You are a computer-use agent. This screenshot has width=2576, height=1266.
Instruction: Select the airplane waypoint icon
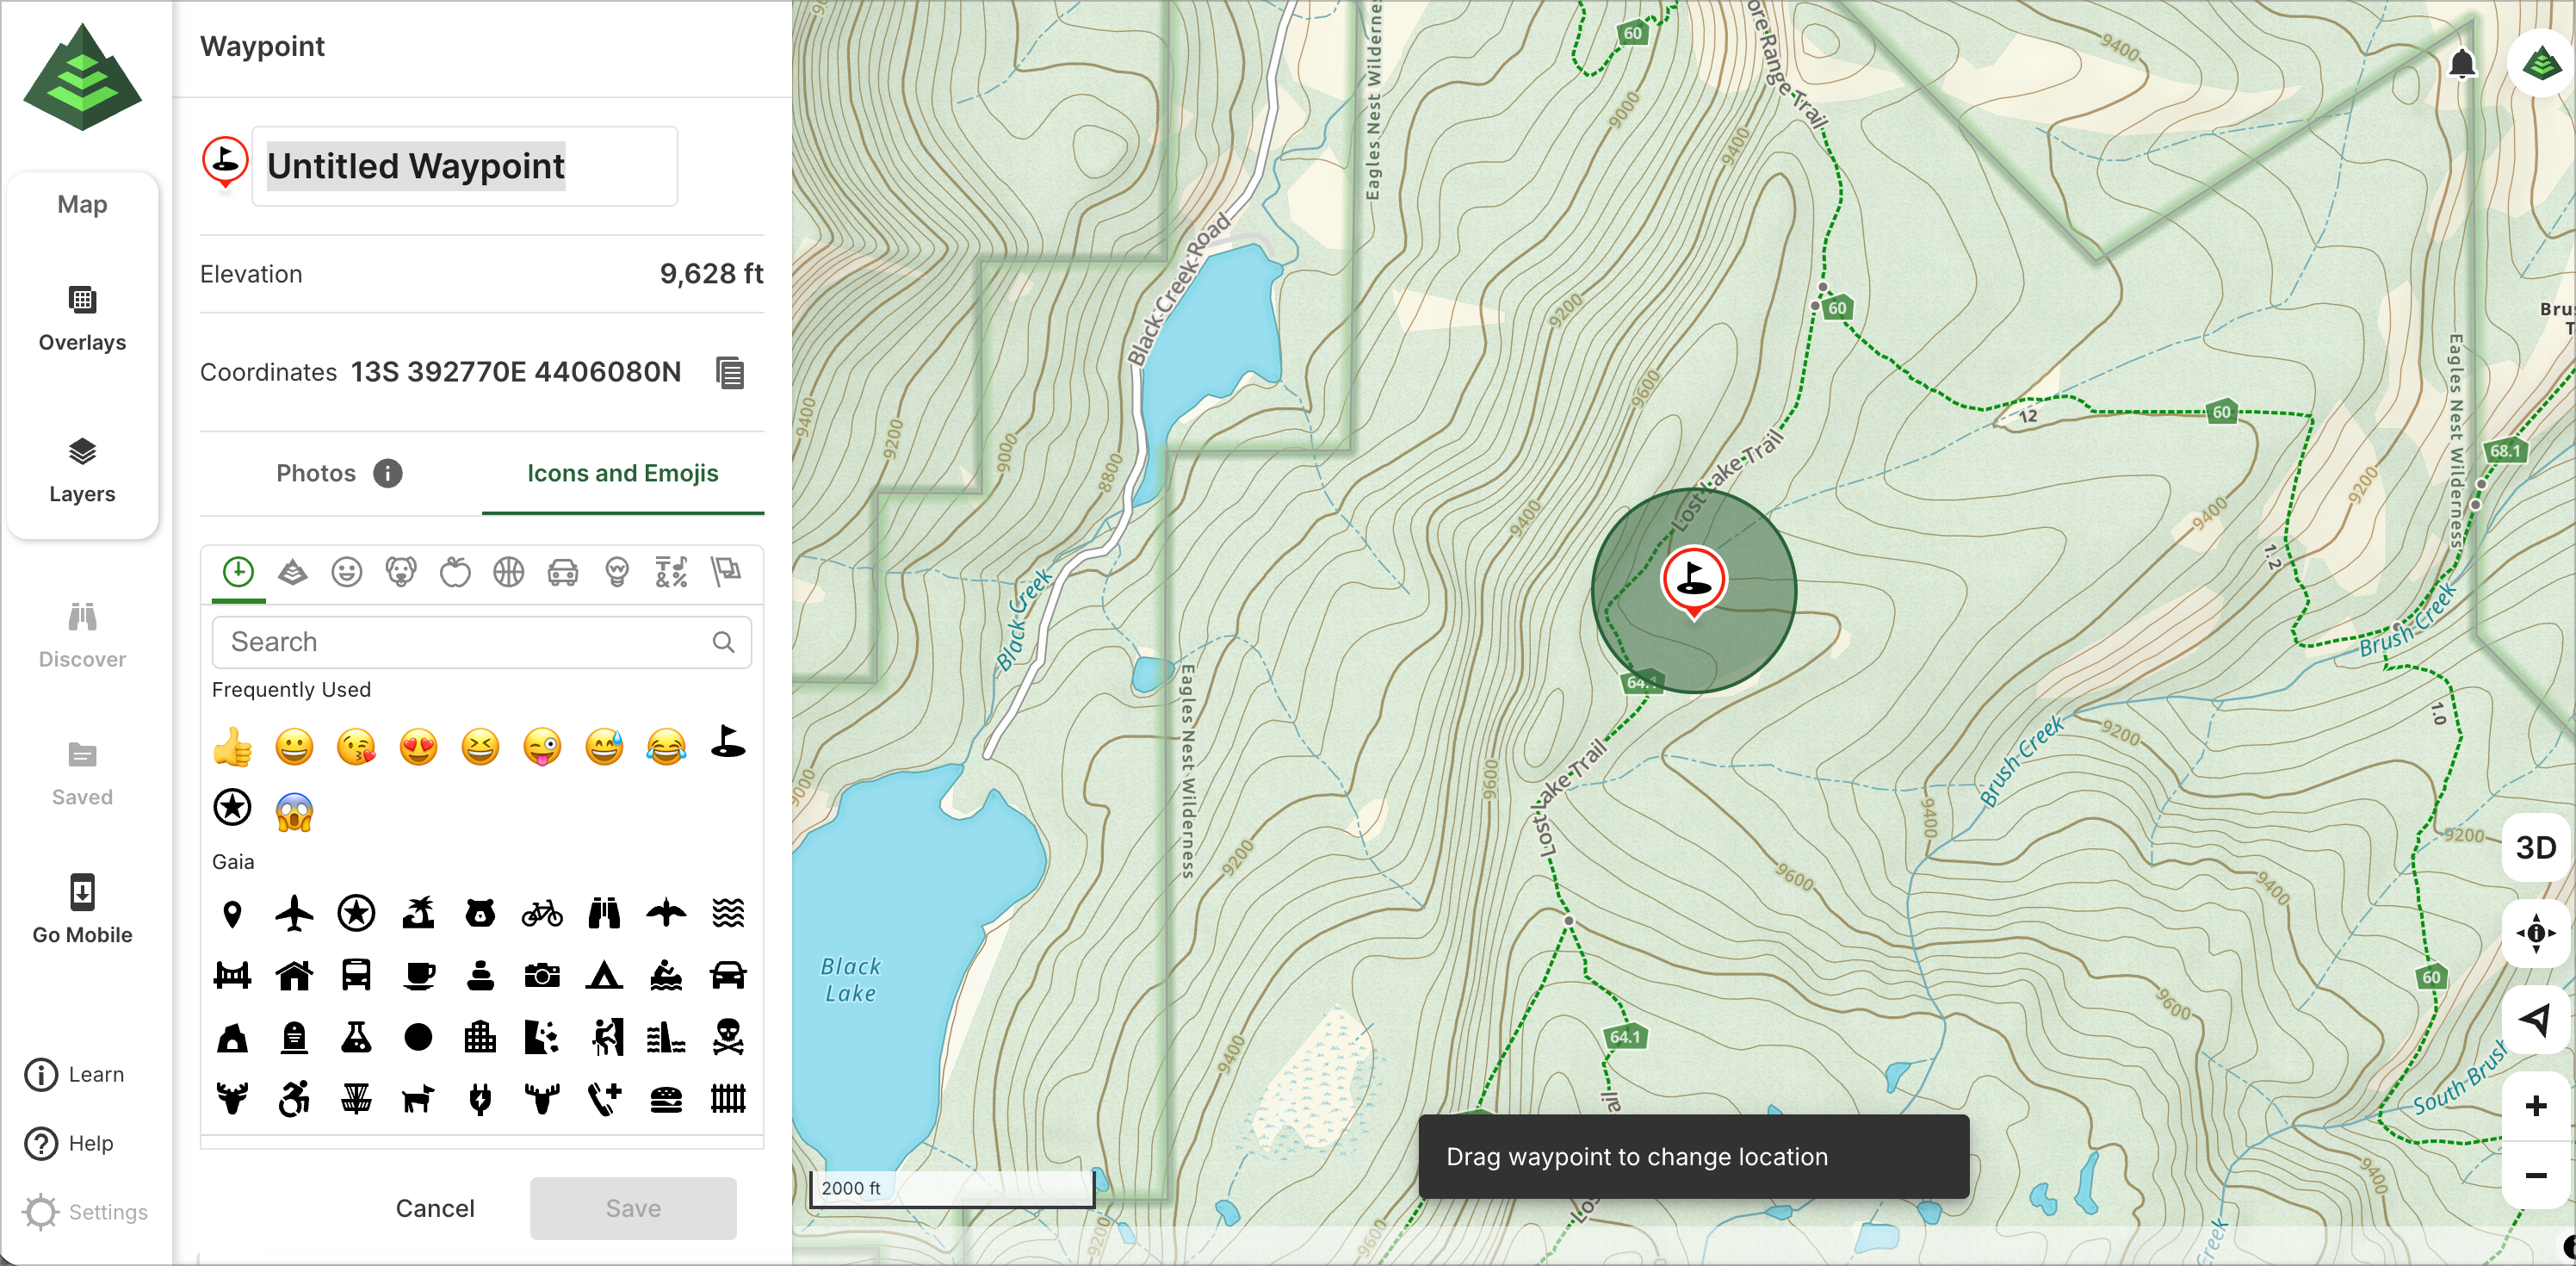coord(294,913)
